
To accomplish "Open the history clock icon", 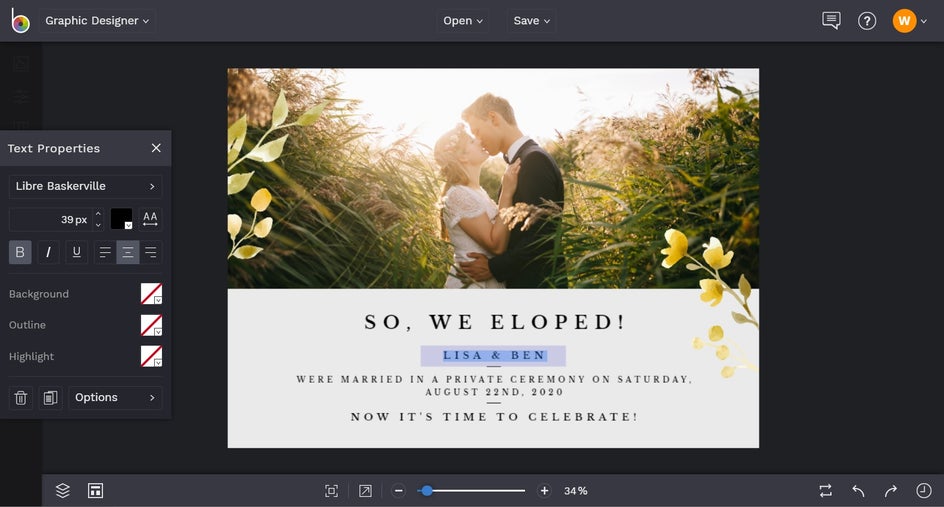I will pos(924,491).
